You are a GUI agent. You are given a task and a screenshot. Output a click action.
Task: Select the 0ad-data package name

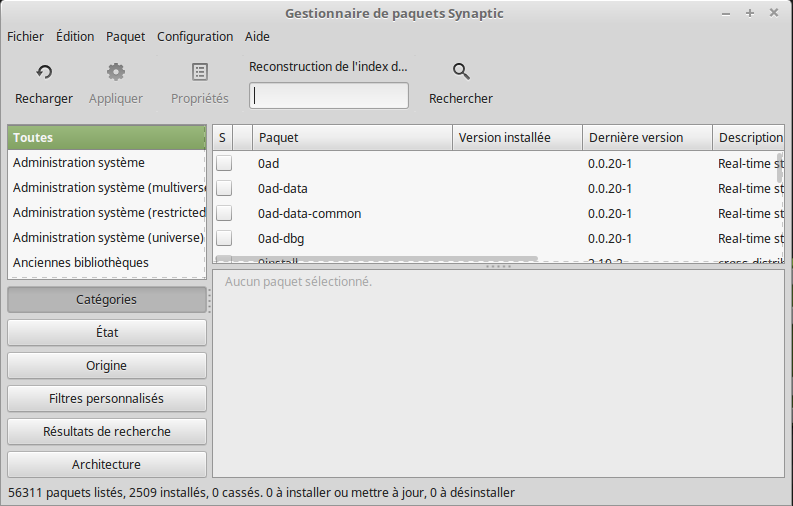pos(283,189)
